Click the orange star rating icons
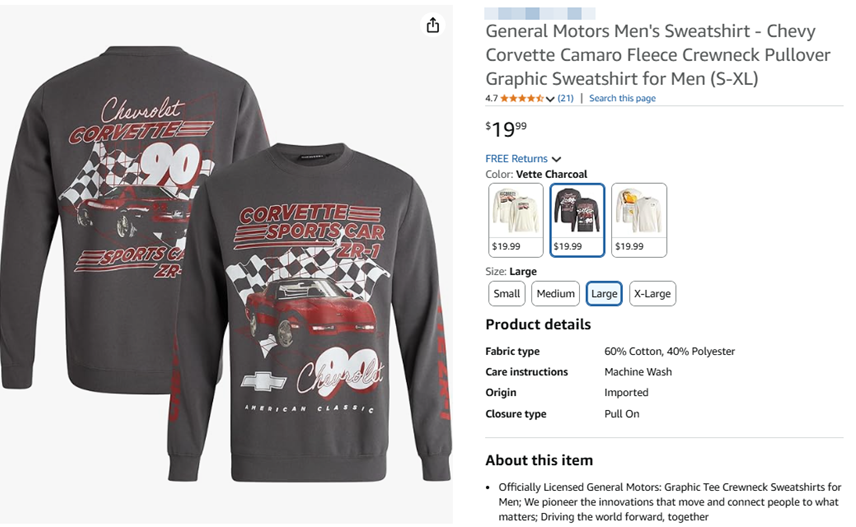856x527 pixels. [x=521, y=98]
